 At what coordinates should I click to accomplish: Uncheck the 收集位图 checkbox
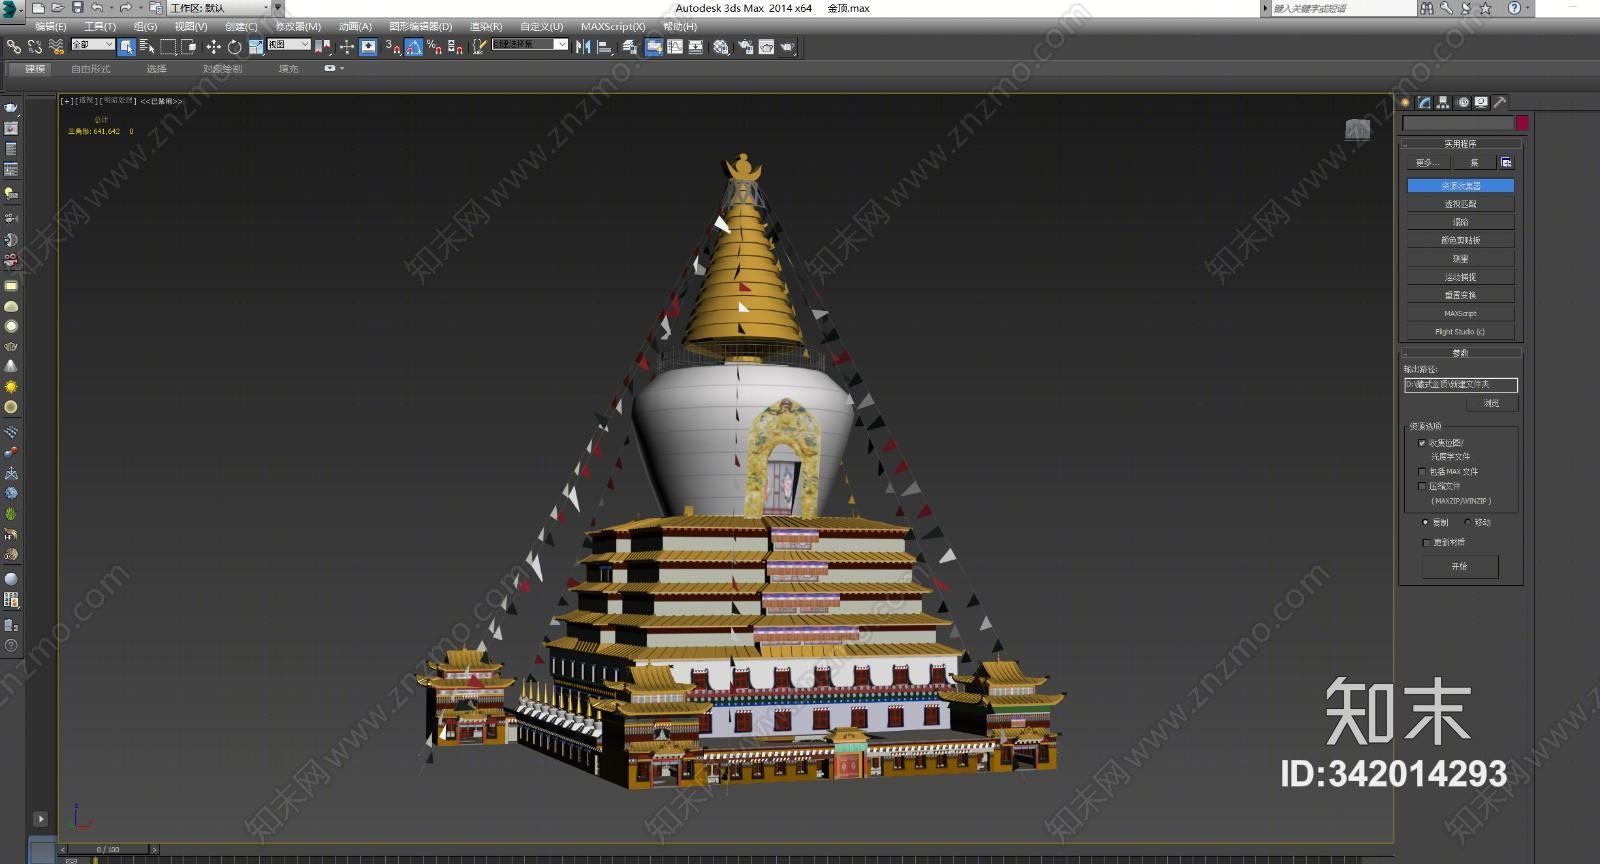[1422, 443]
